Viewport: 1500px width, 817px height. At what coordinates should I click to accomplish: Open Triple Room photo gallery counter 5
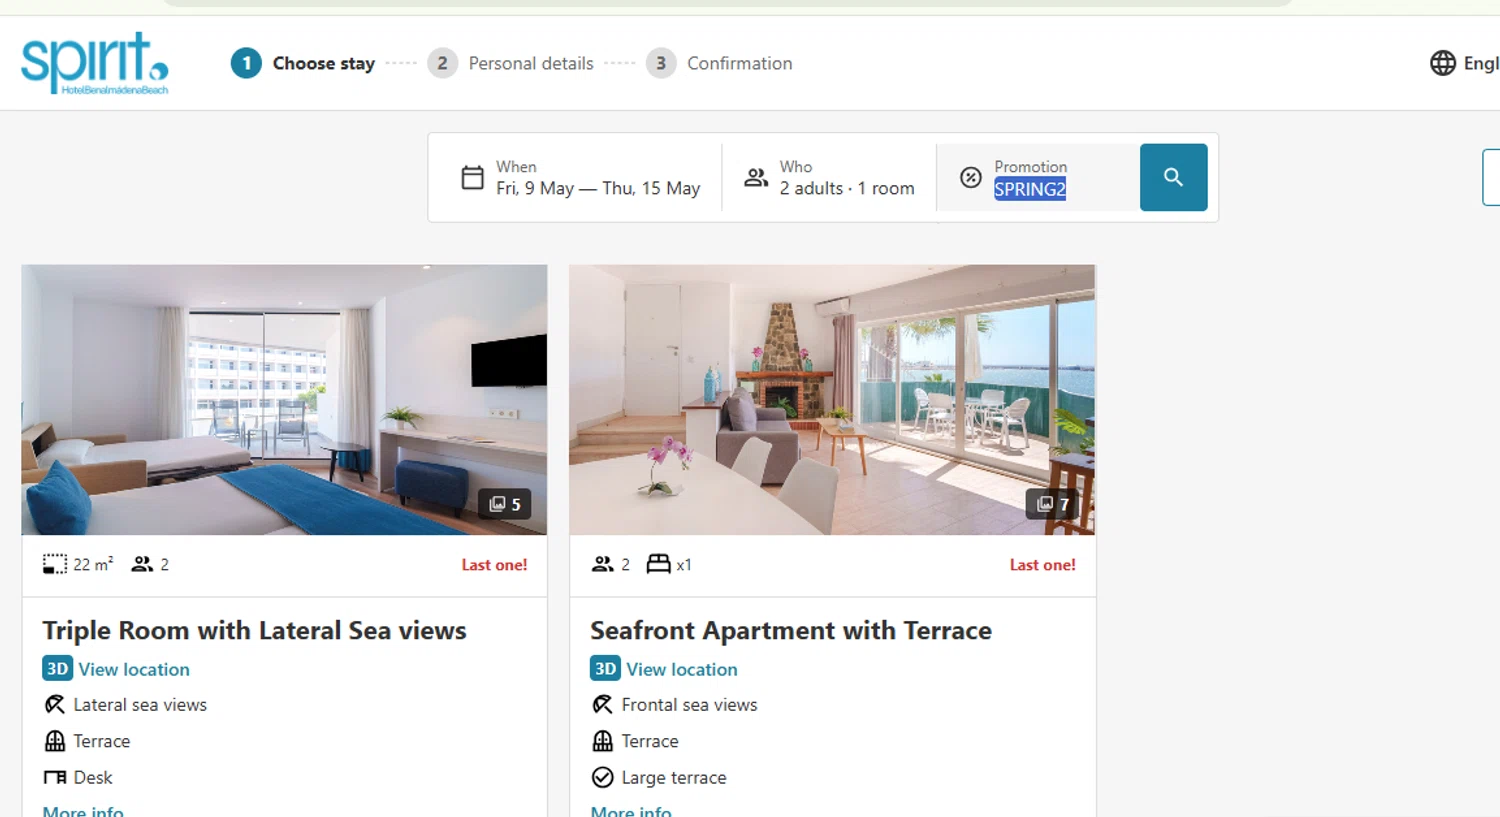coord(505,504)
